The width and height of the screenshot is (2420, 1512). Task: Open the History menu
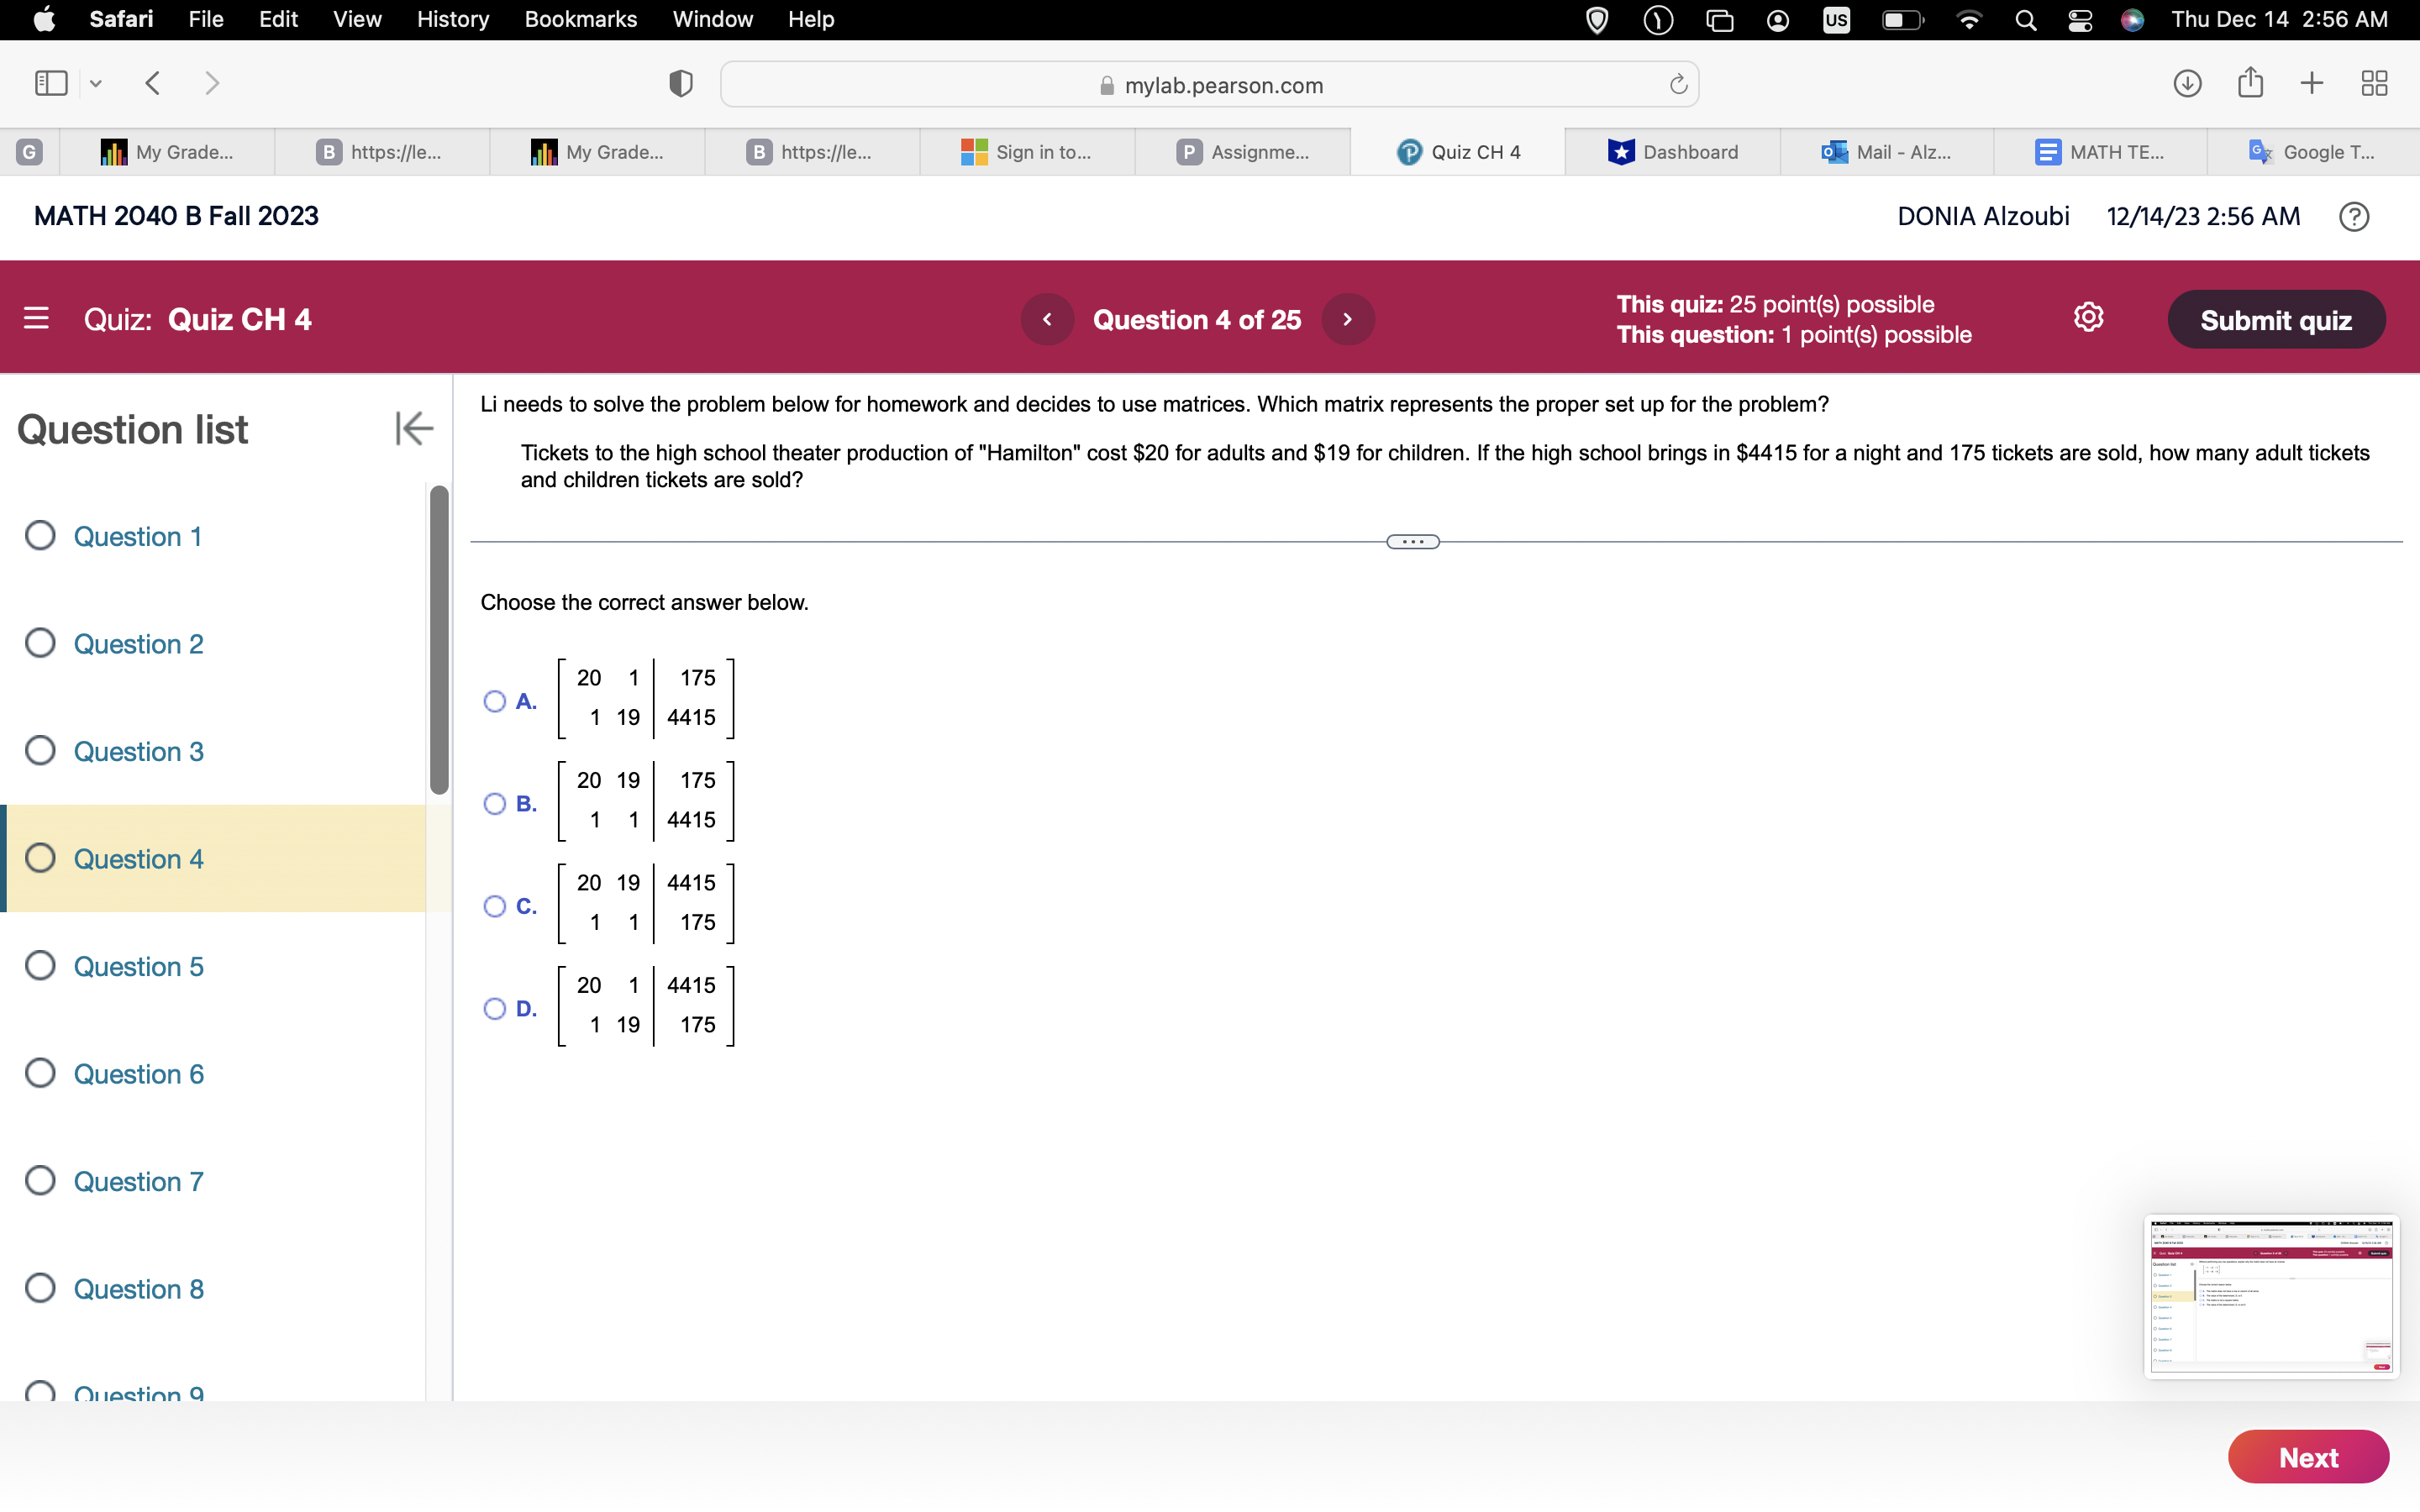[x=452, y=19]
